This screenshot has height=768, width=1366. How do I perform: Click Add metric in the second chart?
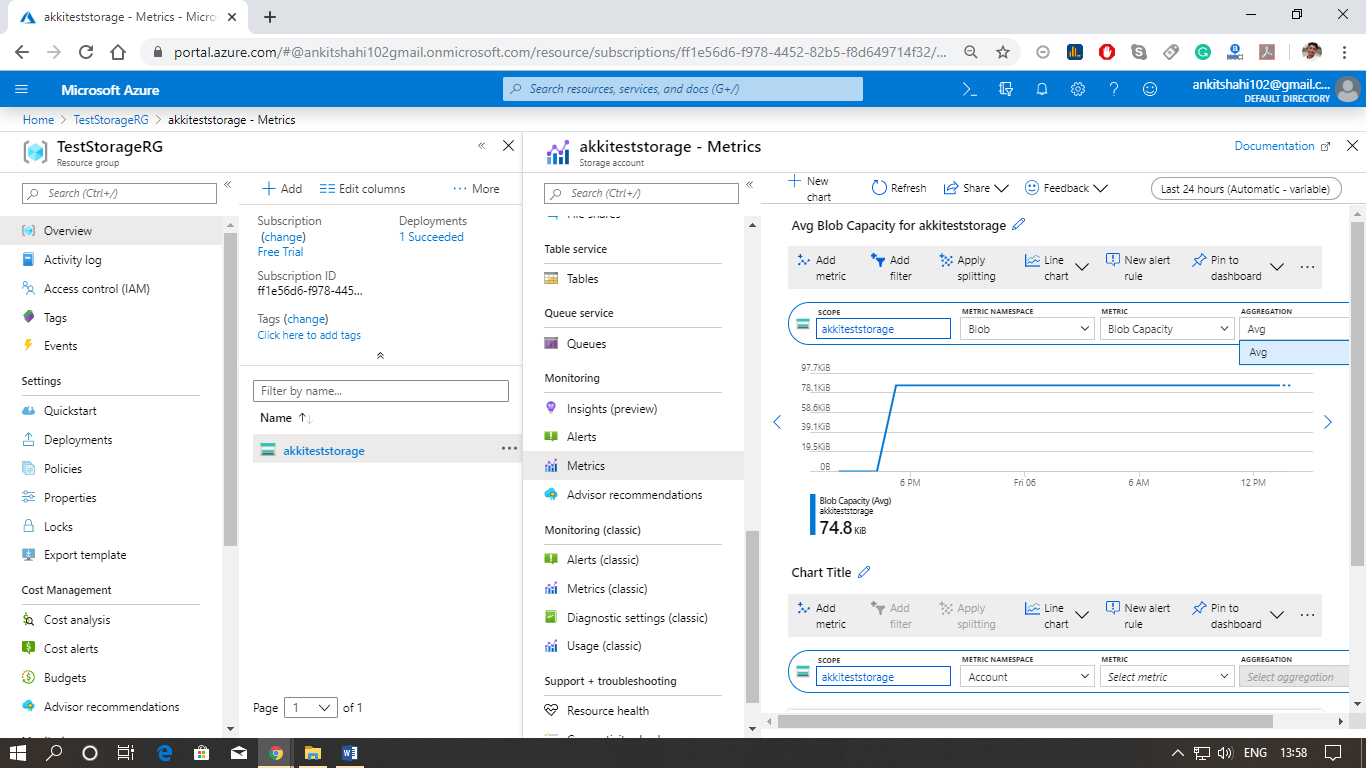click(821, 616)
